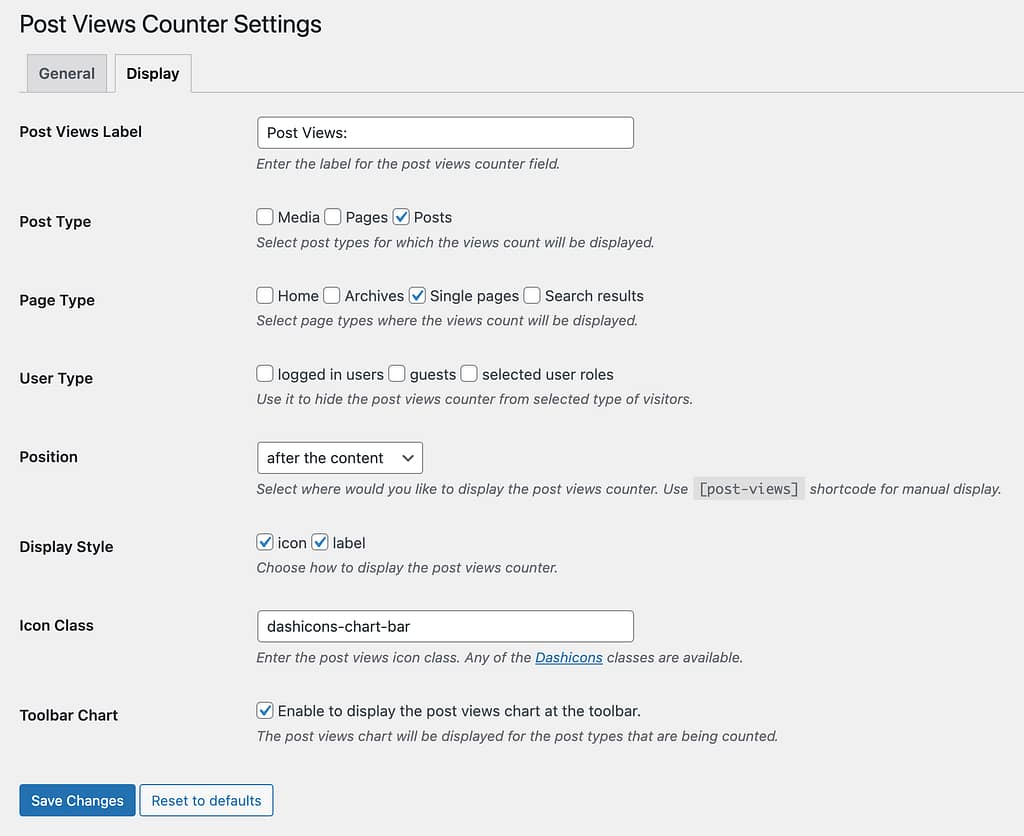Screen dimensions: 1024x836
Task: Open the Dashicons reference link
Action: click(x=569, y=657)
